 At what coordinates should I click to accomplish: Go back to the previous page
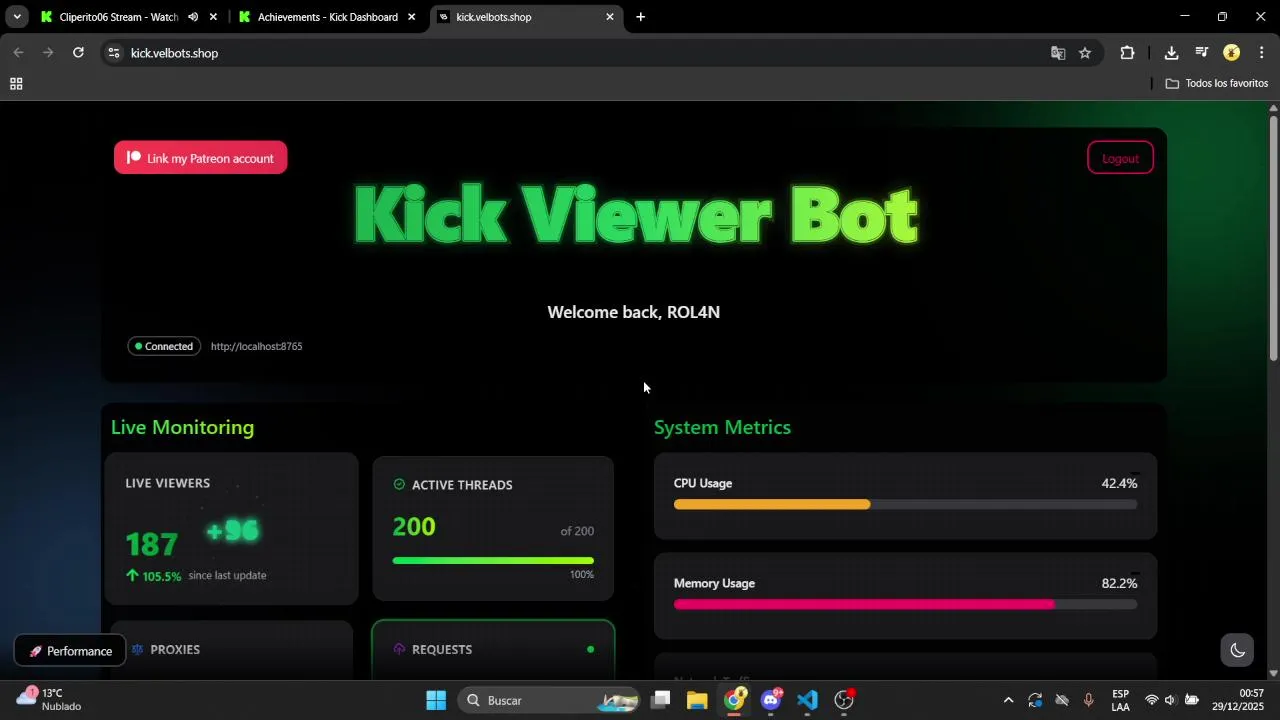[x=18, y=53]
